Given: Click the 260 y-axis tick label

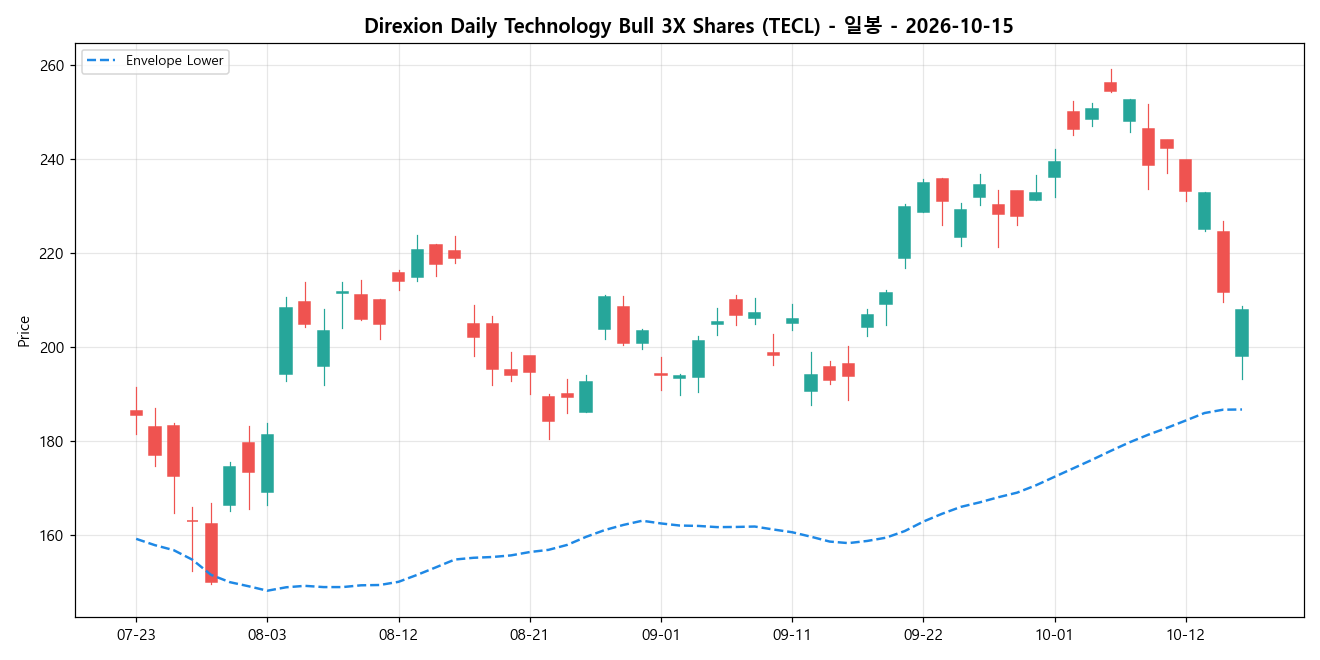Looking at the screenshot, I should (52, 66).
